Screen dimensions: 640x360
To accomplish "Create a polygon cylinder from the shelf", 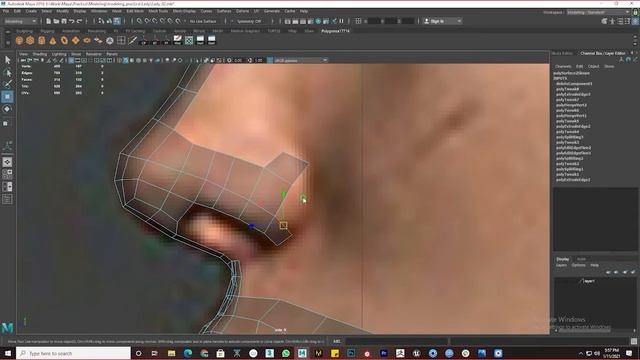I will click(42, 40).
